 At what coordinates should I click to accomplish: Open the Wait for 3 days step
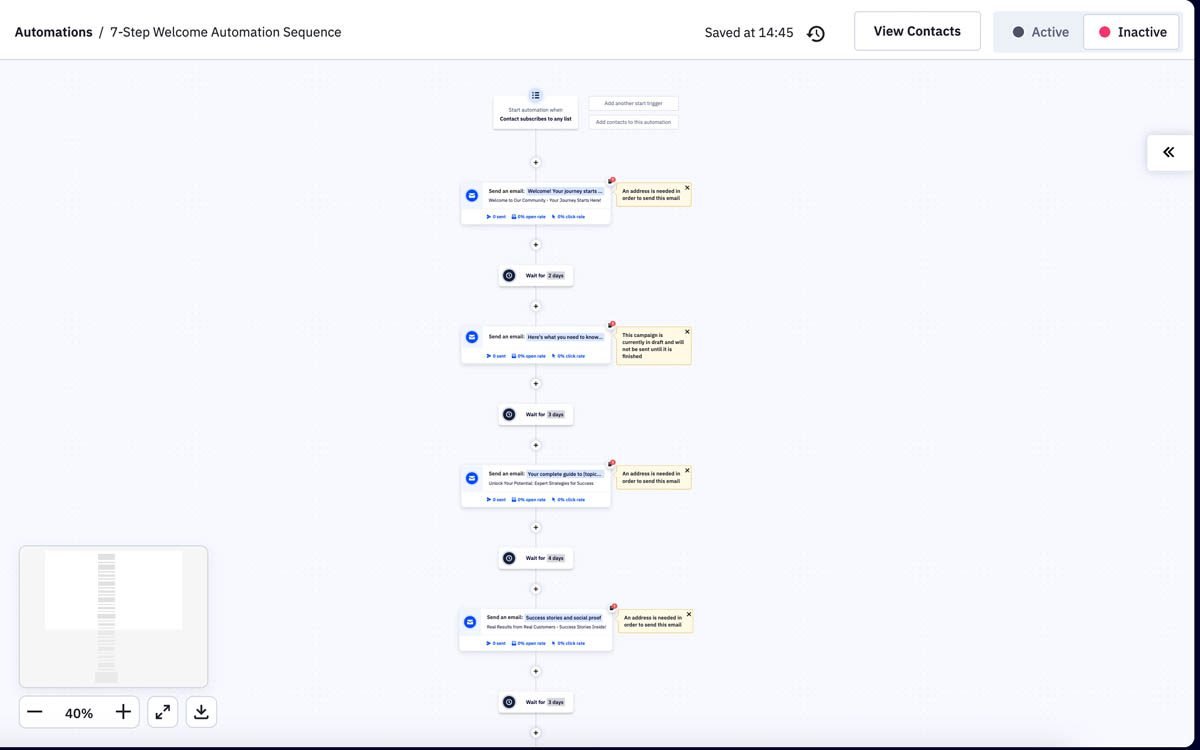[x=536, y=414]
